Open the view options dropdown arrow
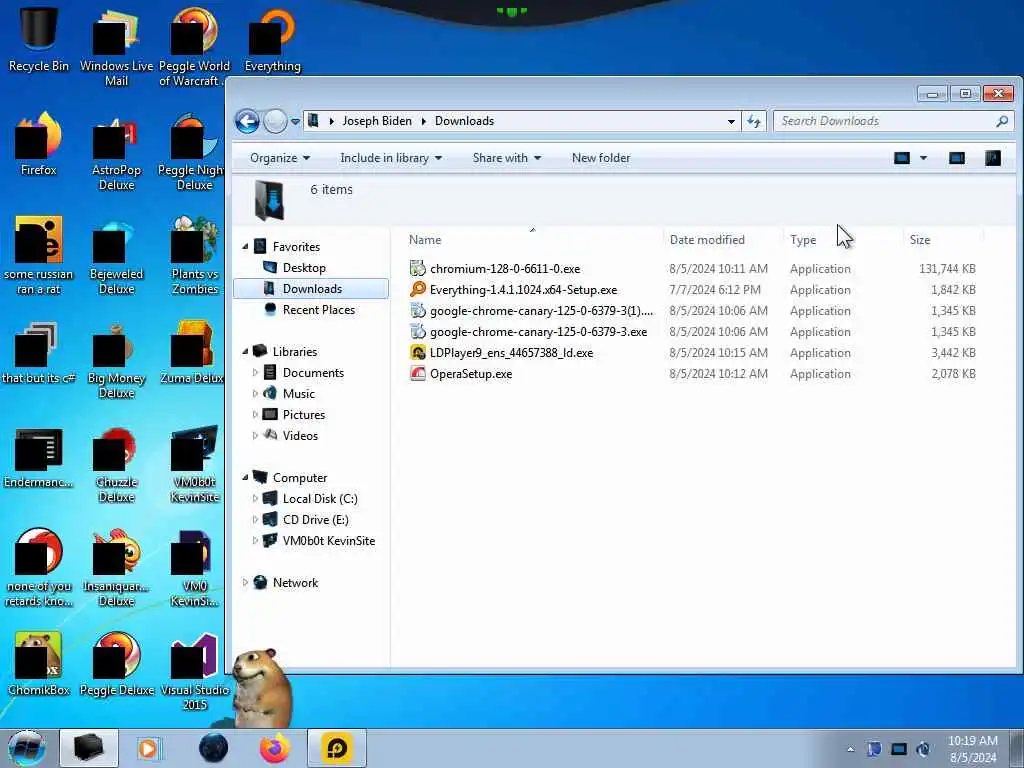The height and width of the screenshot is (768, 1024). [x=923, y=158]
